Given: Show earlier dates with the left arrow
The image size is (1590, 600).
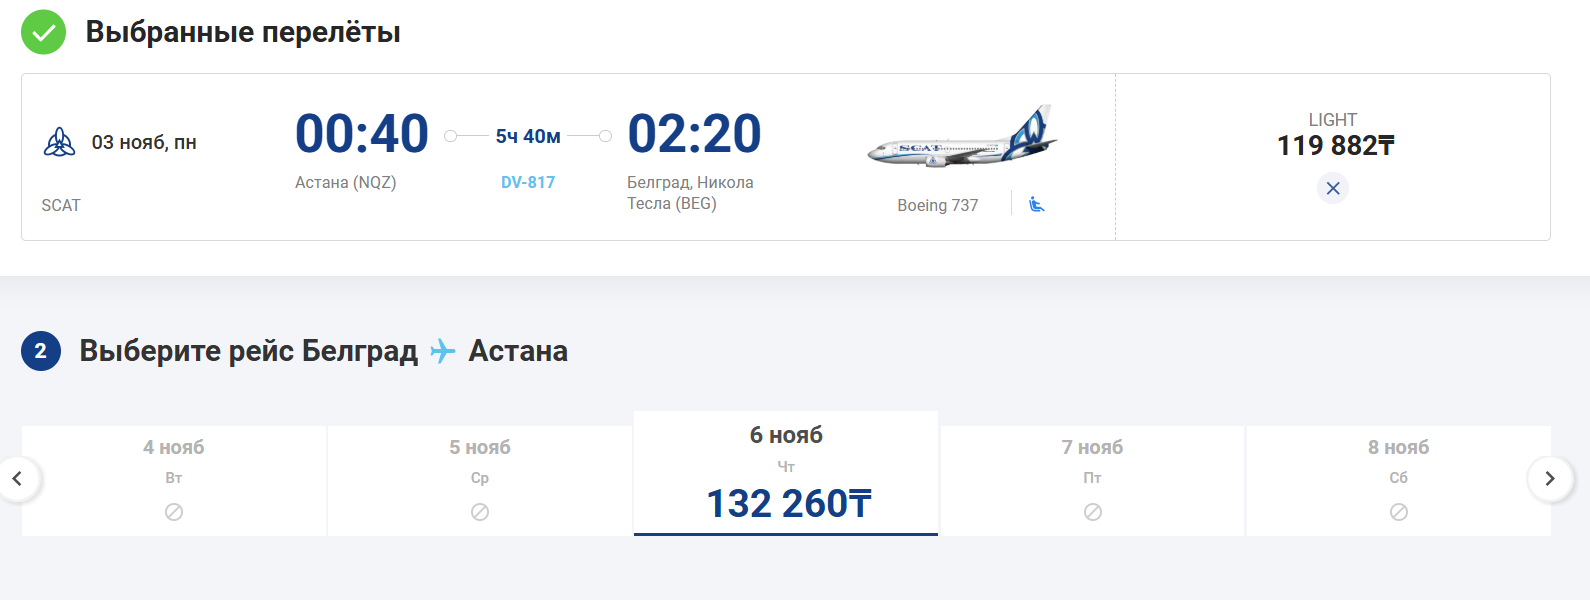Looking at the screenshot, I should point(17,479).
